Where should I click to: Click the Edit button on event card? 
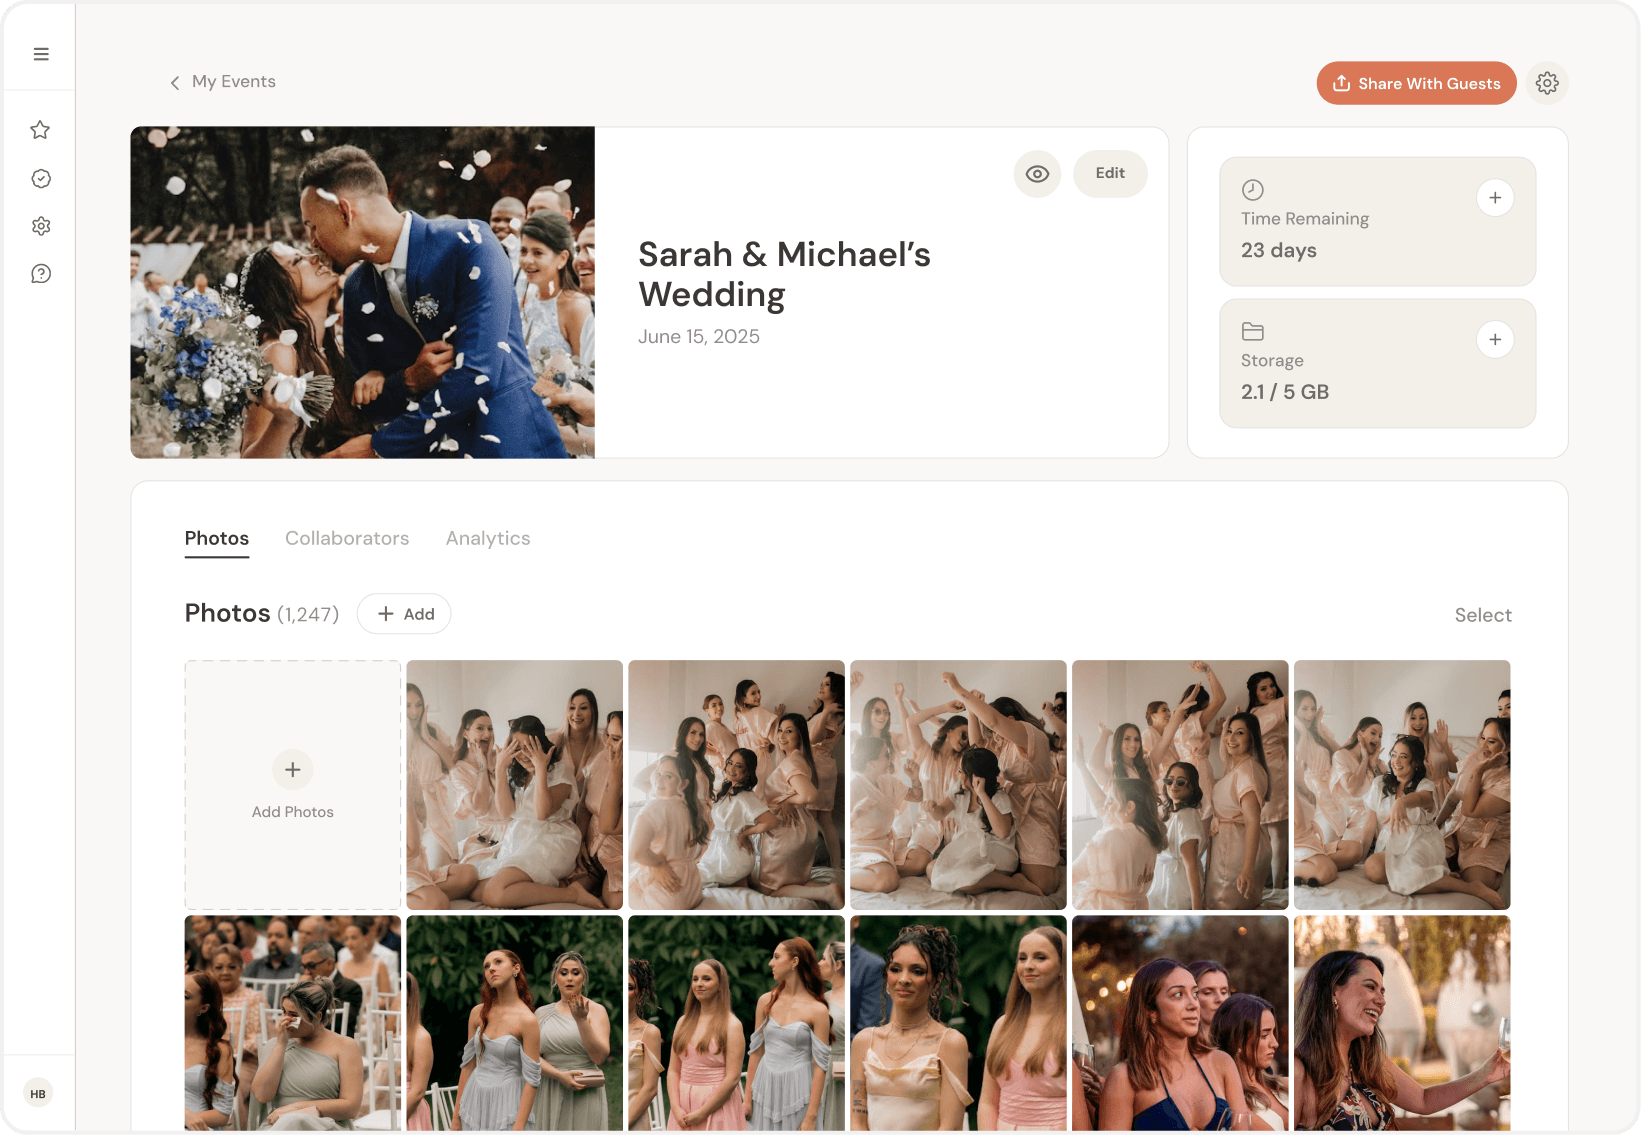coord(1110,174)
